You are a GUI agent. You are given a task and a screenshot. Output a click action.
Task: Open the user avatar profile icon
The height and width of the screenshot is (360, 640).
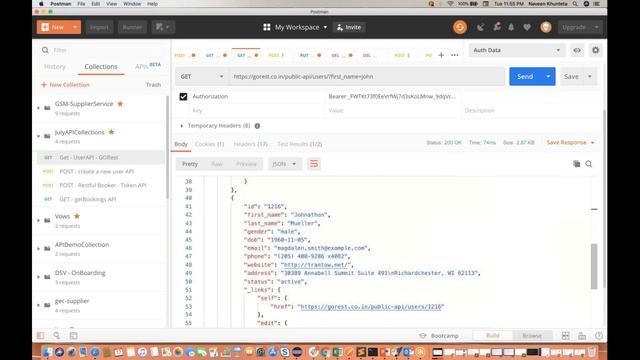click(546, 27)
